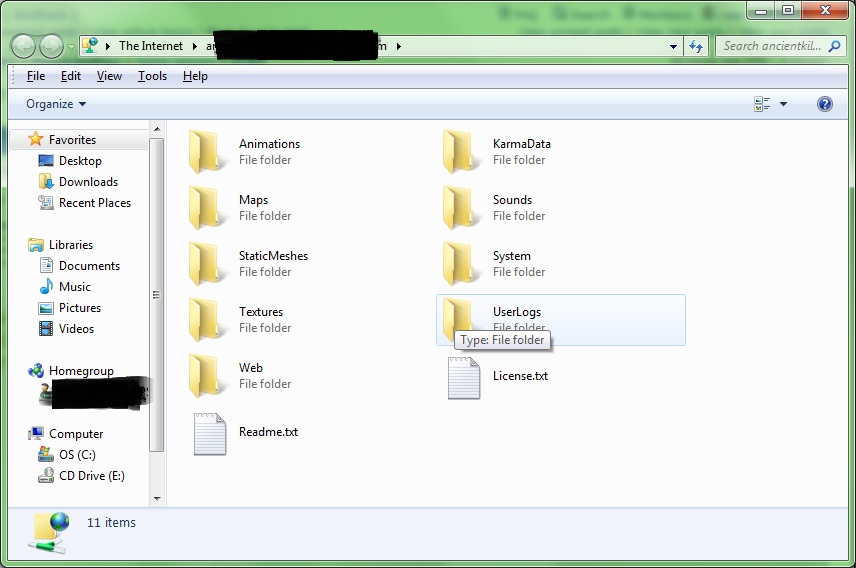Click the Back navigation arrow
The width and height of the screenshot is (856, 568).
24,46
